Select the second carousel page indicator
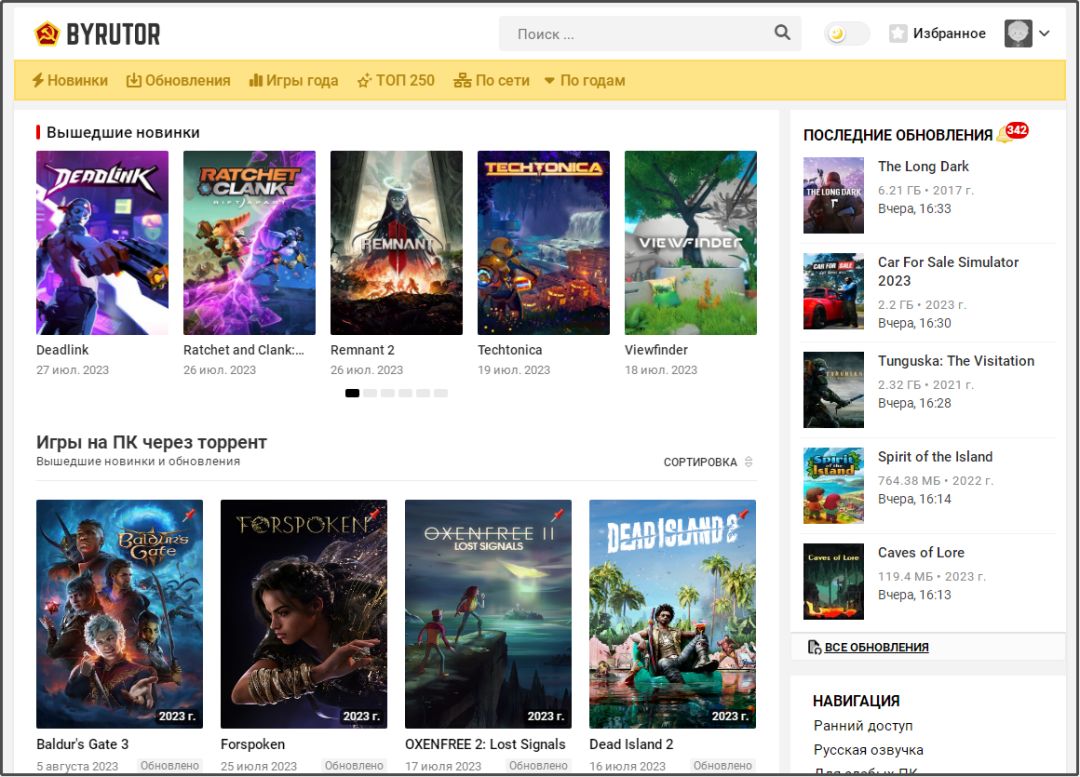 pyautogui.click(x=370, y=393)
